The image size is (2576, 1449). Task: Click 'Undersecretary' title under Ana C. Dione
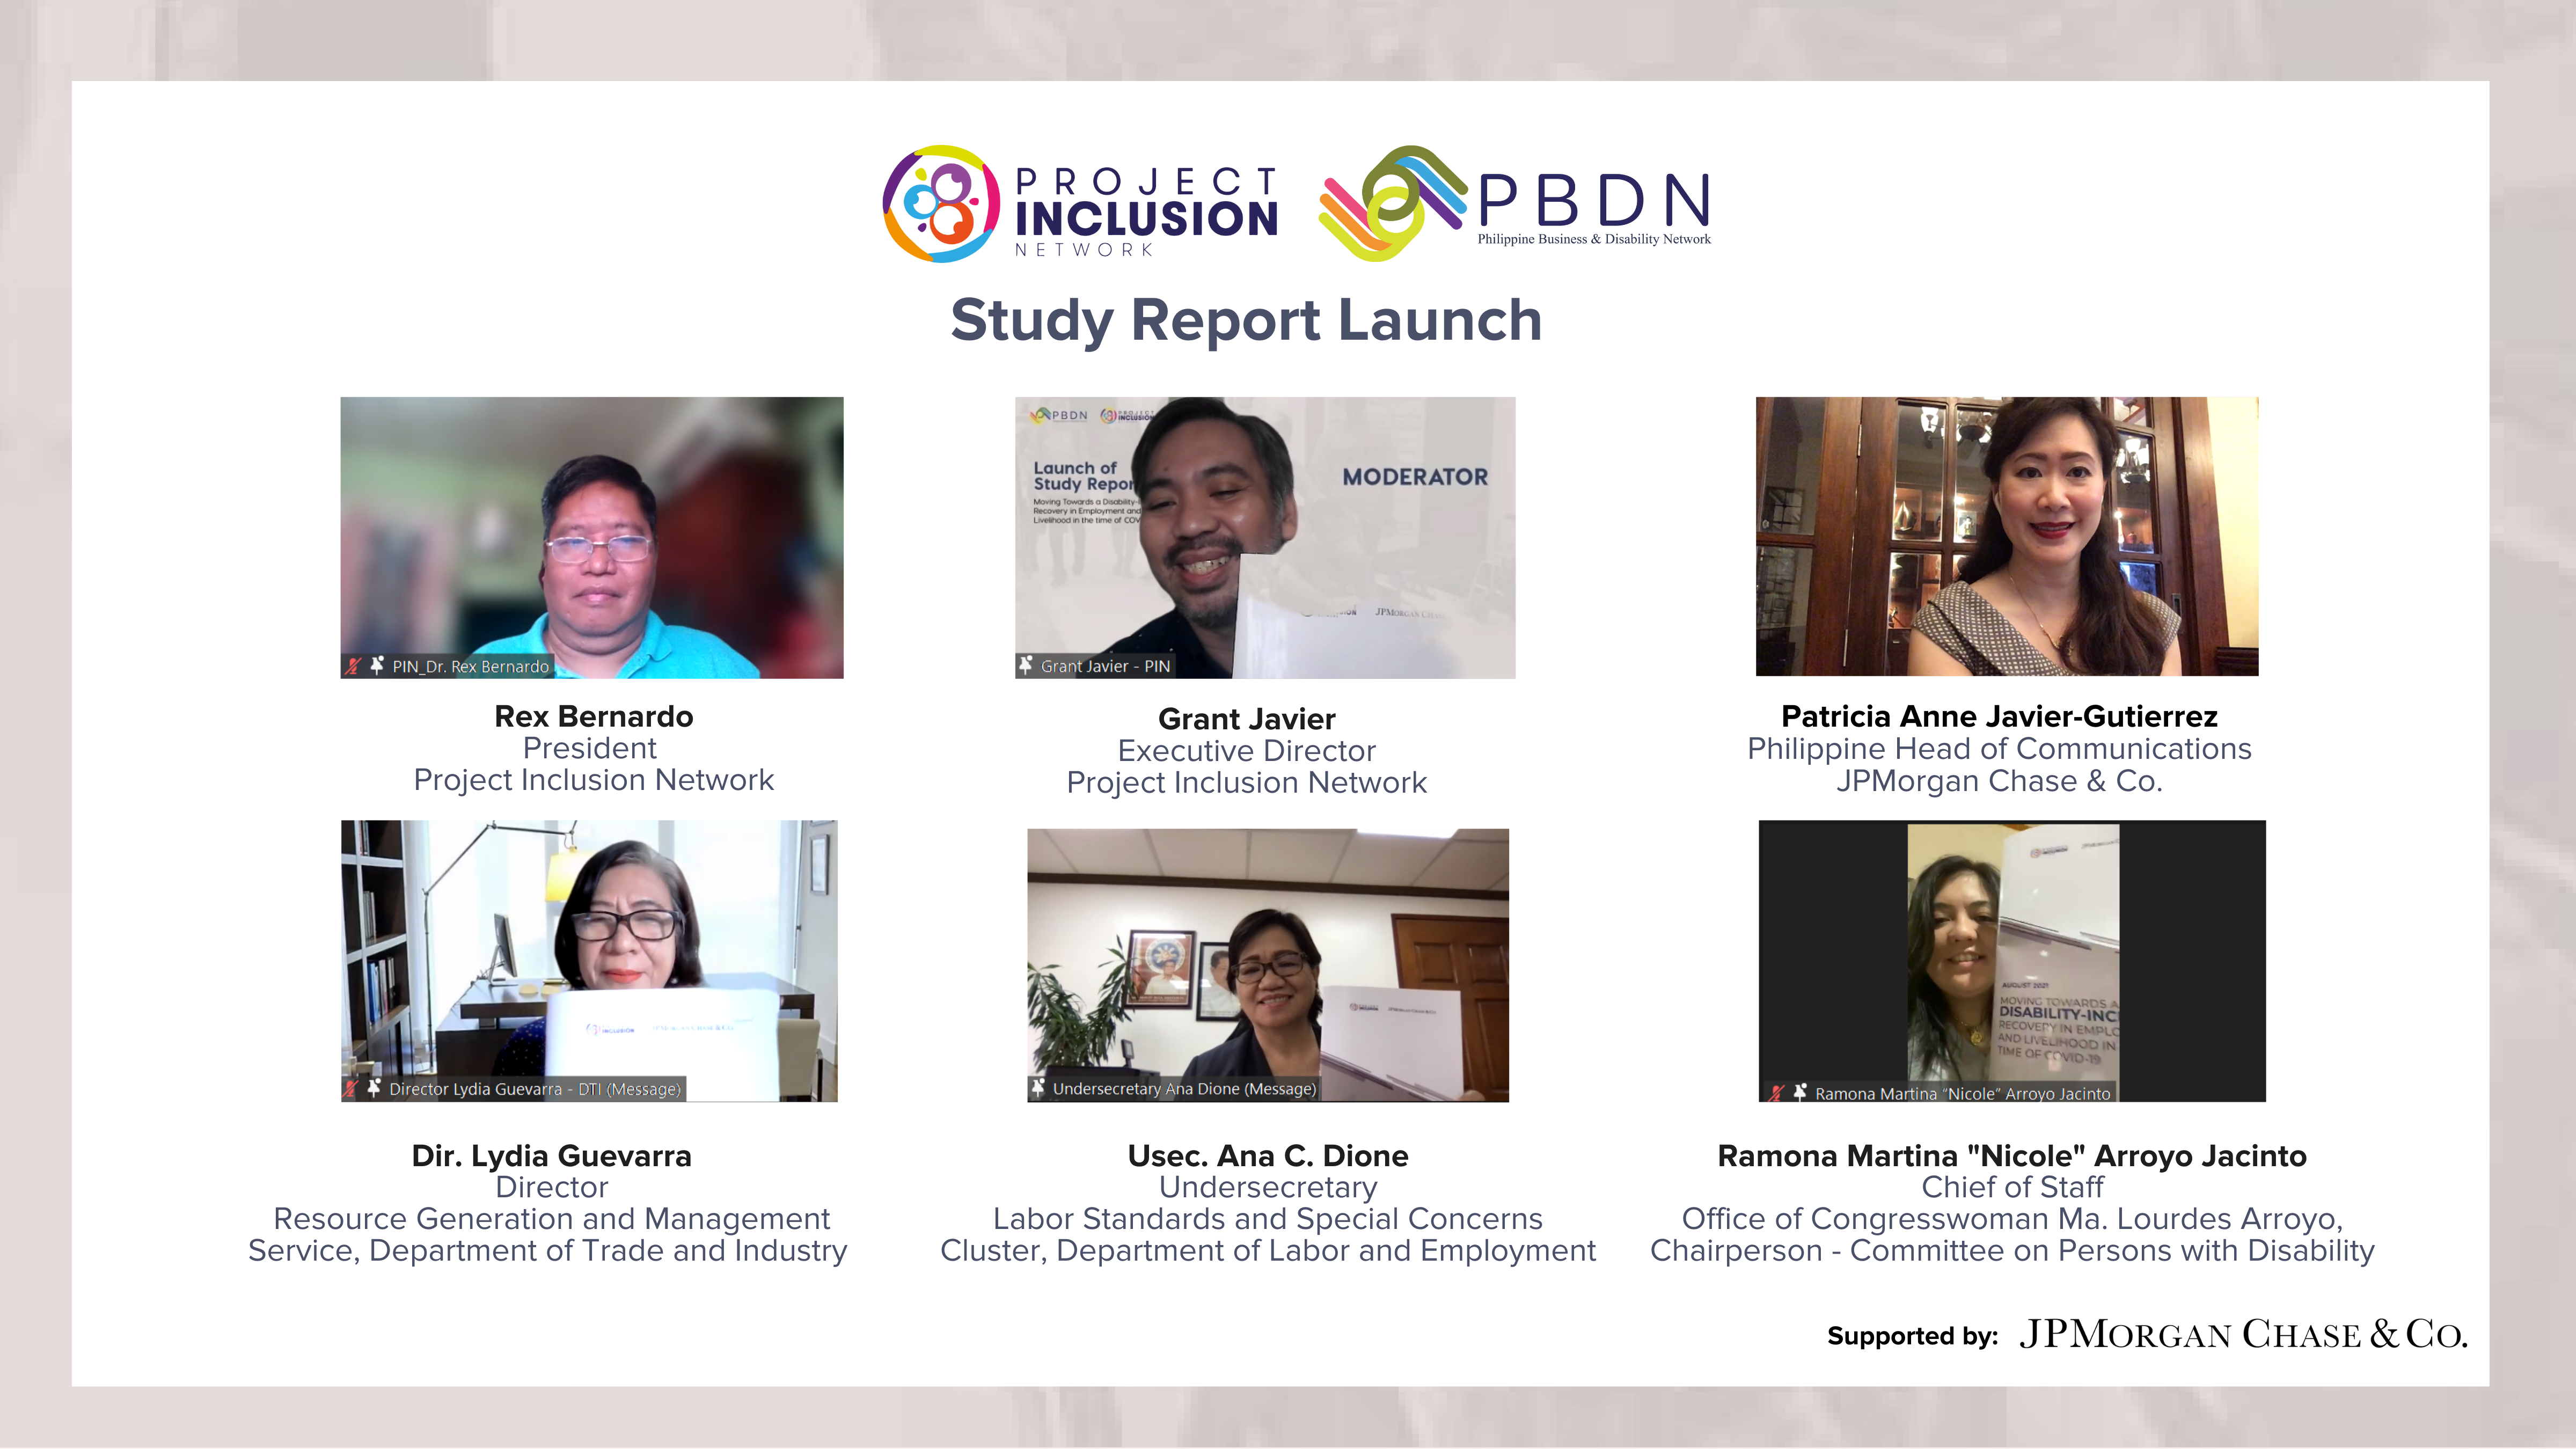[x=1268, y=1188]
